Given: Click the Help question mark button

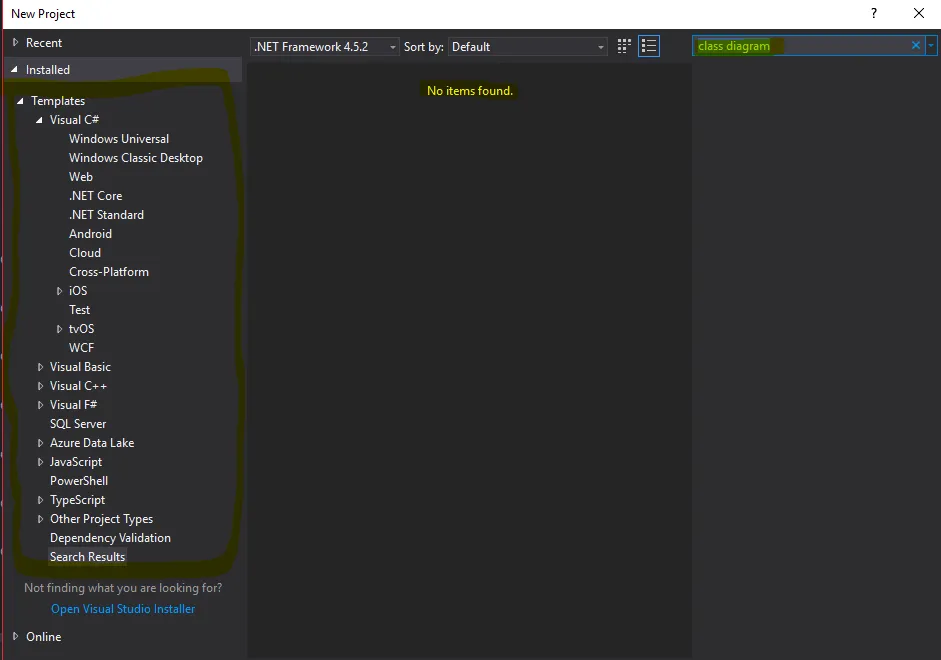Looking at the screenshot, I should [874, 13].
